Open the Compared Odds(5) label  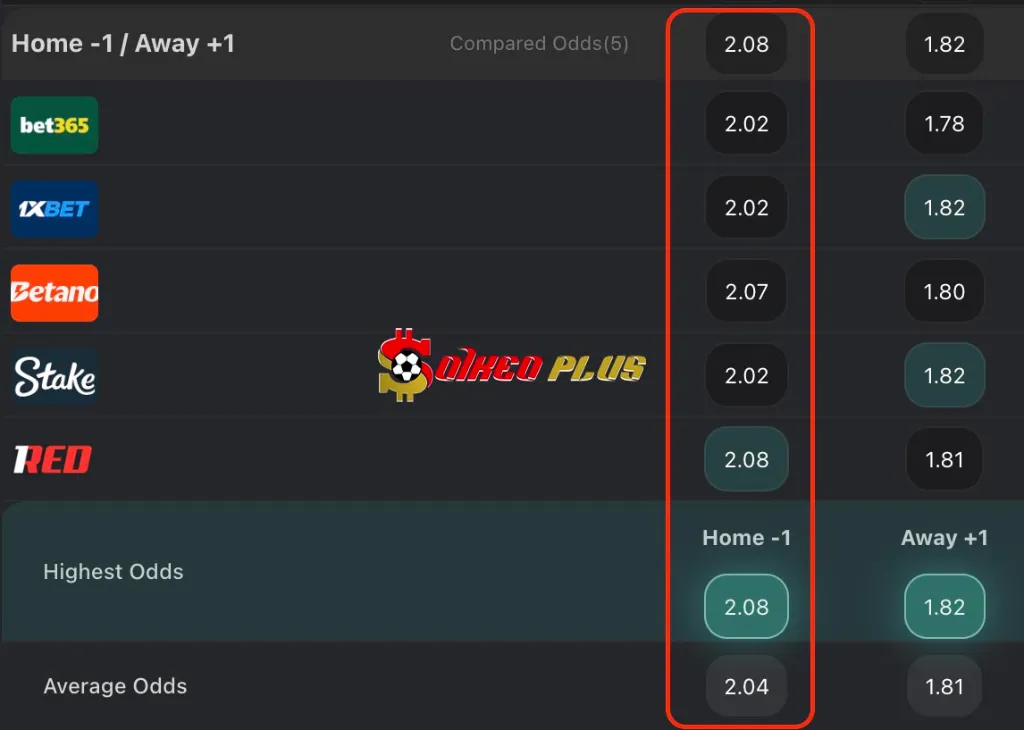539,44
